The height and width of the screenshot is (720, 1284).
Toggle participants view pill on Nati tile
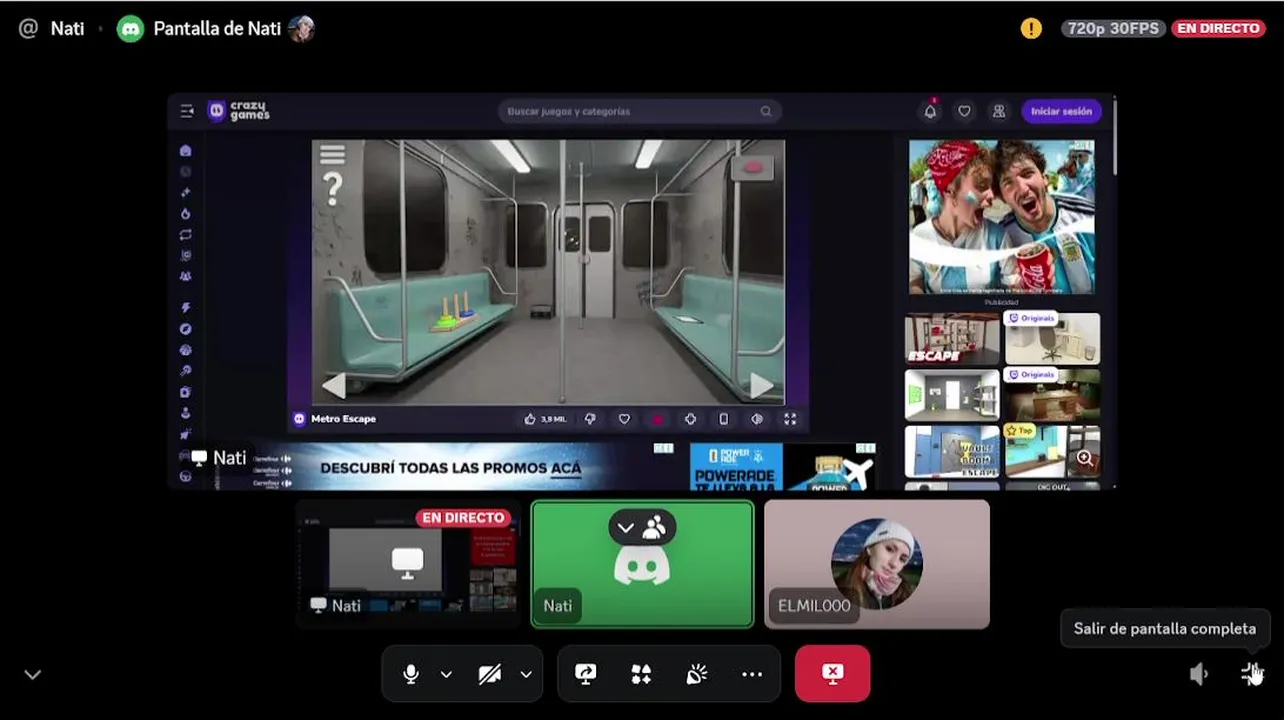point(642,526)
